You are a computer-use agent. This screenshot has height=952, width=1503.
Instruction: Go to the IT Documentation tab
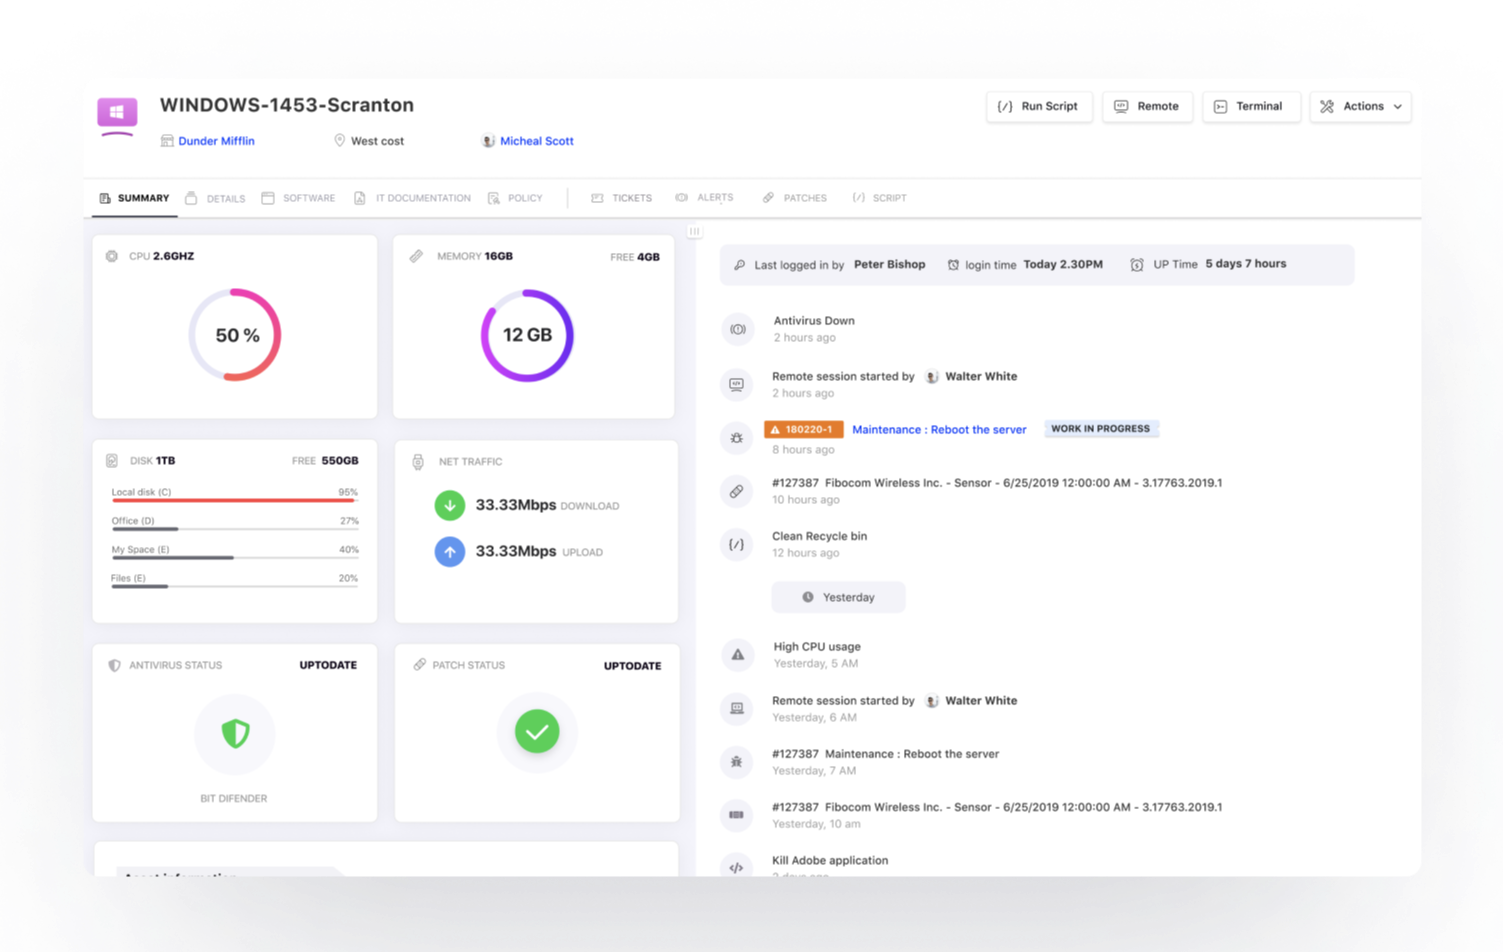coord(413,198)
